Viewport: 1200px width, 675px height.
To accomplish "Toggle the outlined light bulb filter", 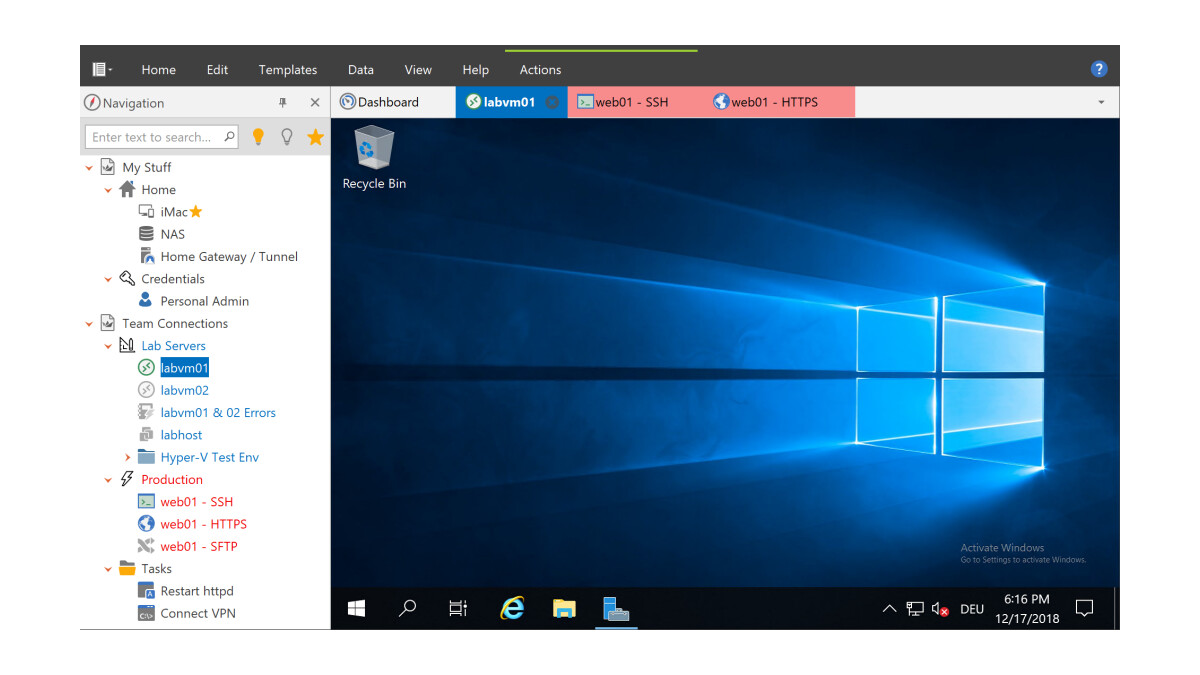I will click(x=287, y=137).
